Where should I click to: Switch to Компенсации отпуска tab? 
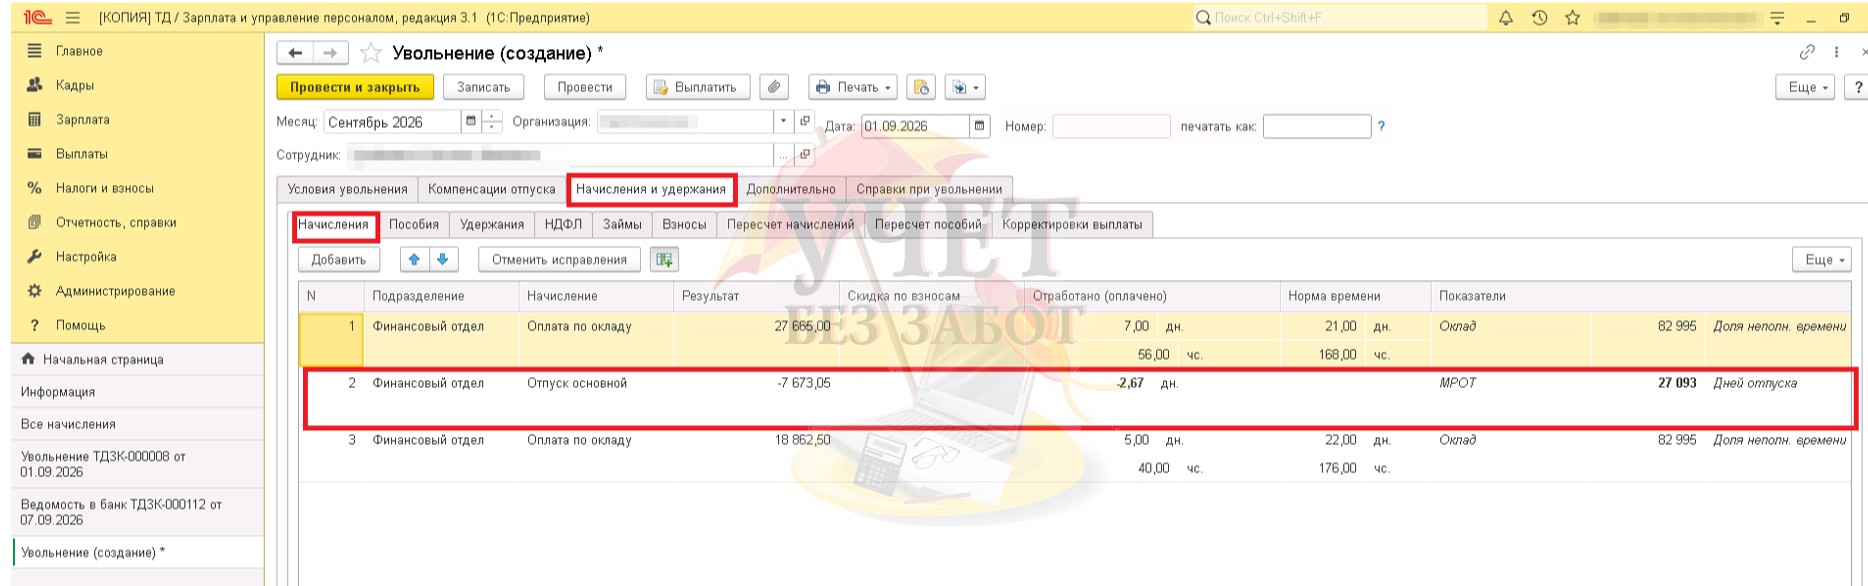[x=491, y=189]
